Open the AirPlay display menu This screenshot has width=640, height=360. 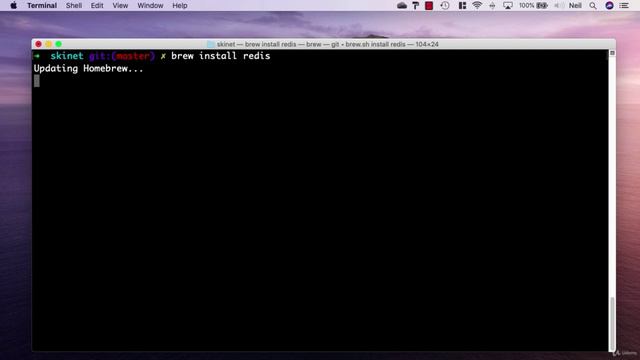(508, 5)
